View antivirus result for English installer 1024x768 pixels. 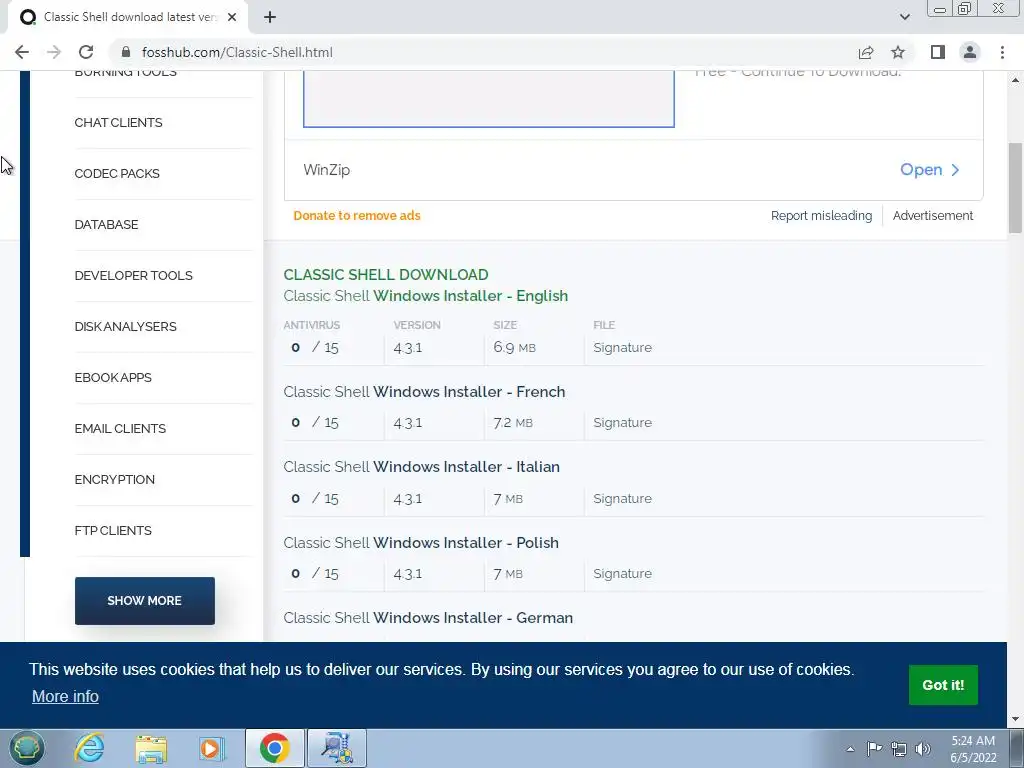315,347
